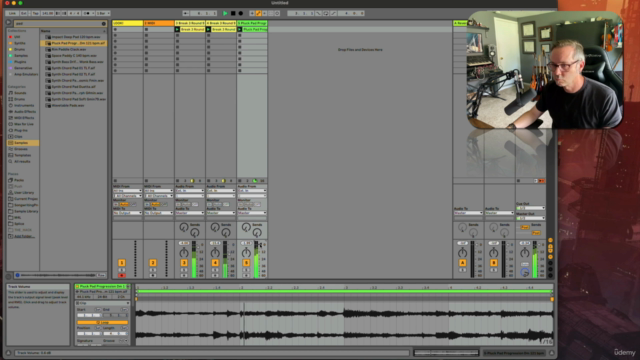Click the browser preview play arrow beside search
Viewport: 640px width, 360px height.
pos(9,22)
